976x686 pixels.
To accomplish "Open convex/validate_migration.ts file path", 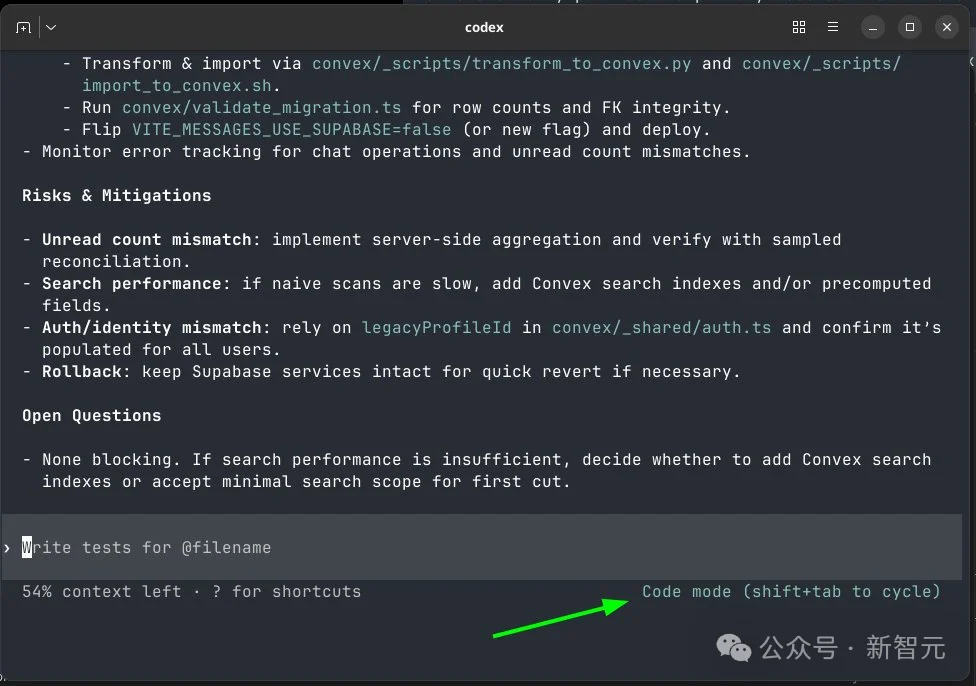I will click(266, 108).
